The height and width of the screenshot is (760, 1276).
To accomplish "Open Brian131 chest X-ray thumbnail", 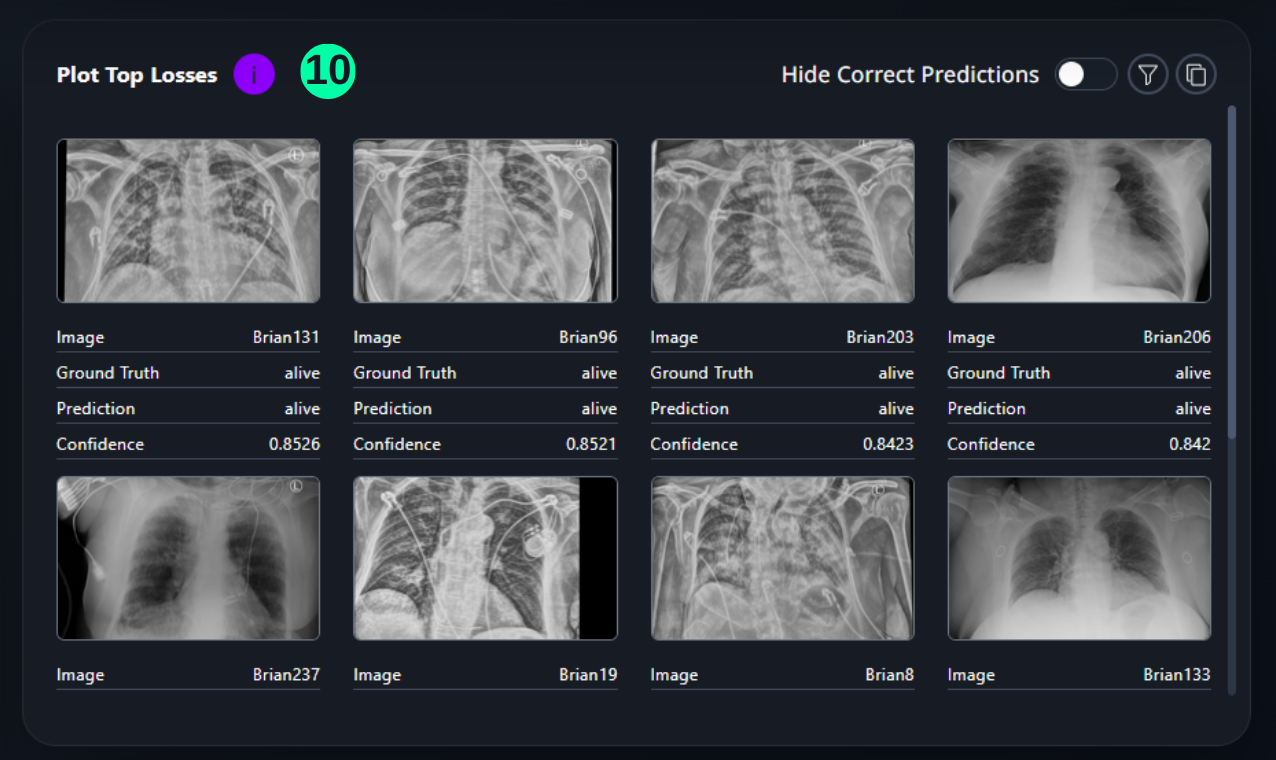I will [188, 221].
